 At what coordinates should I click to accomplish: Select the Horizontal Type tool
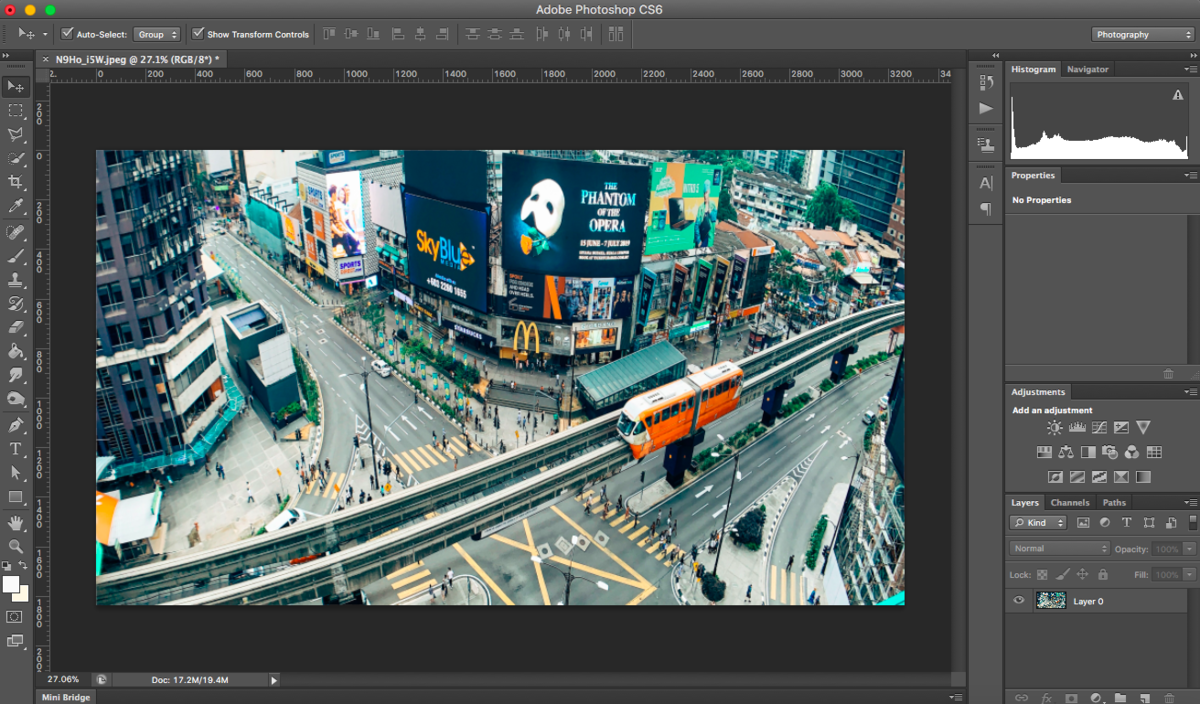(15, 447)
